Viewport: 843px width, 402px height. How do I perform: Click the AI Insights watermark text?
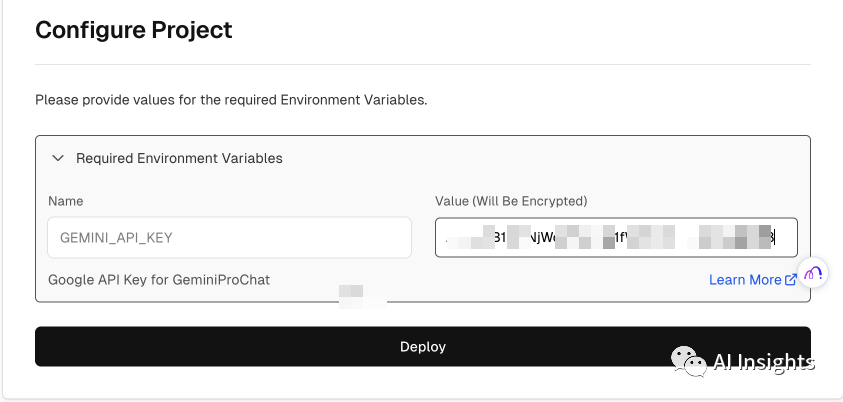click(x=763, y=362)
